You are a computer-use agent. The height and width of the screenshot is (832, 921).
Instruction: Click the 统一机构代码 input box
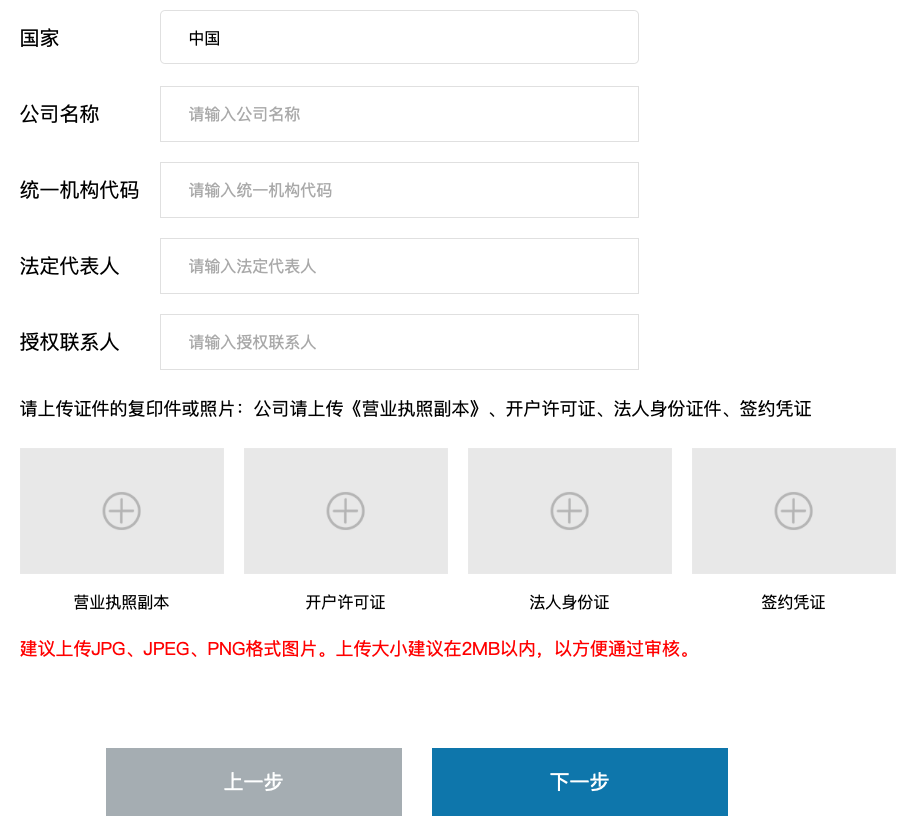click(x=399, y=190)
